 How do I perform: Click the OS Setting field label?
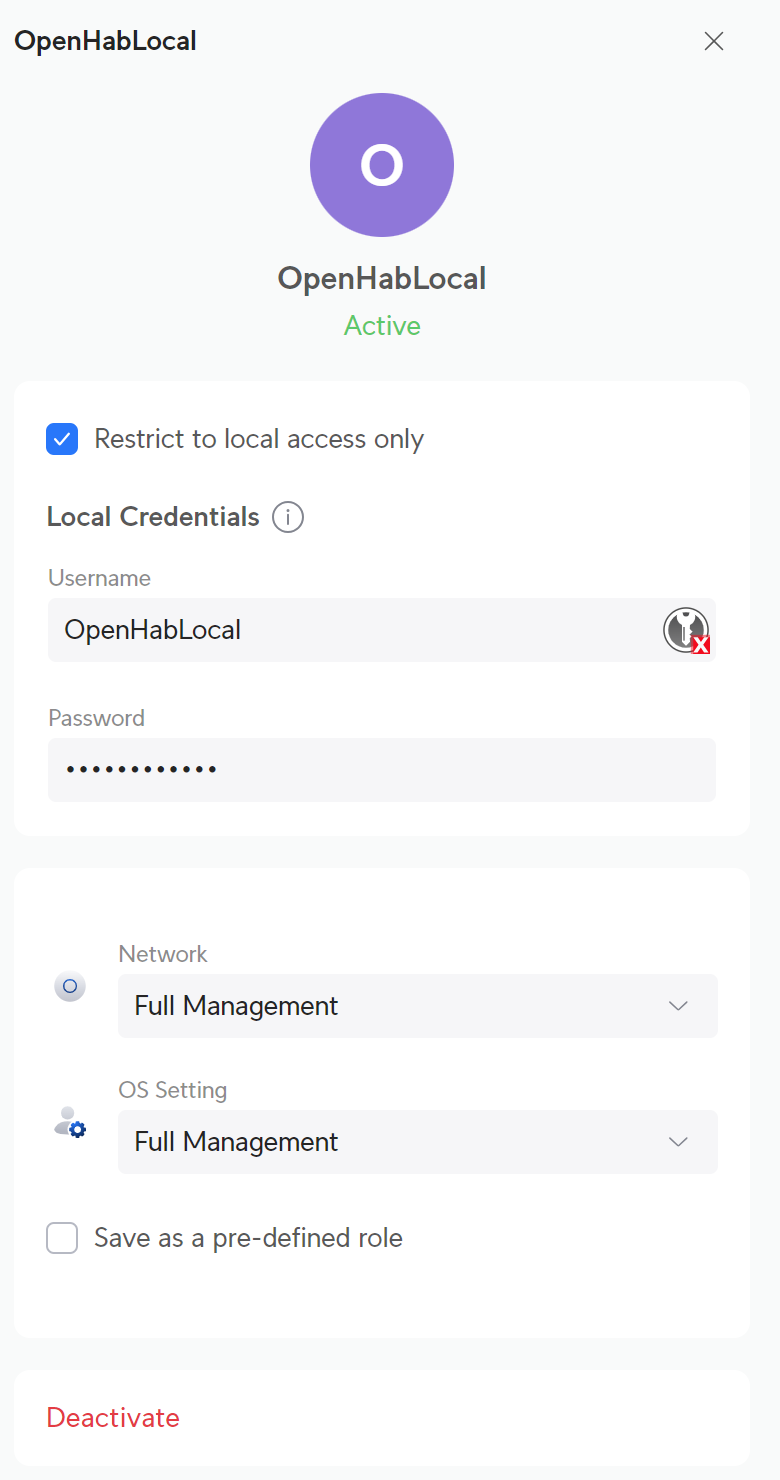coord(173,1090)
